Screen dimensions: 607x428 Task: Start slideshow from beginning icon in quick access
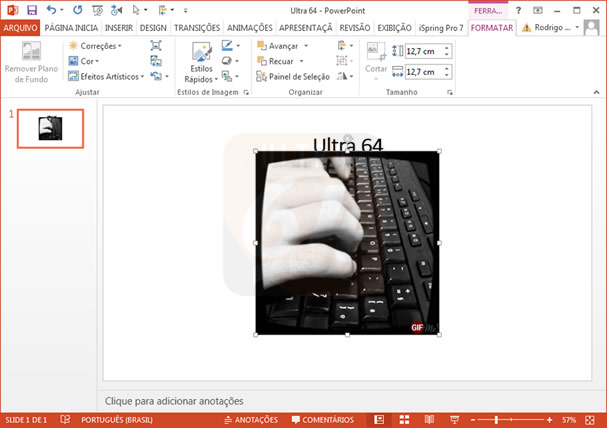coord(97,10)
